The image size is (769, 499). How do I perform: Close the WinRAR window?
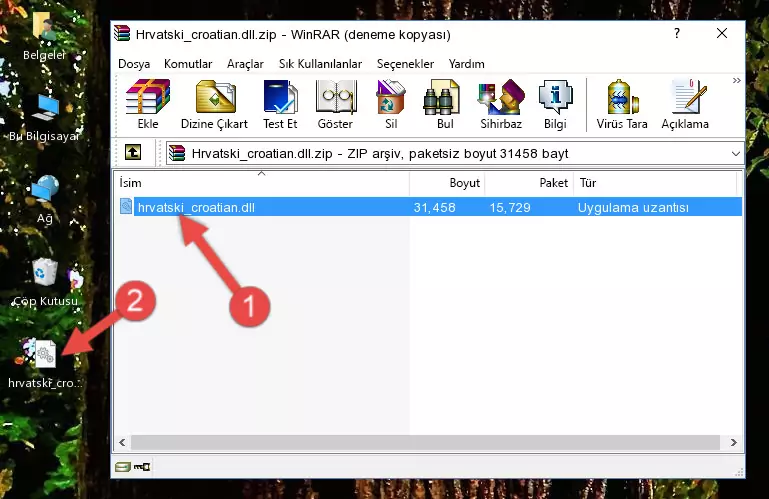click(721, 33)
